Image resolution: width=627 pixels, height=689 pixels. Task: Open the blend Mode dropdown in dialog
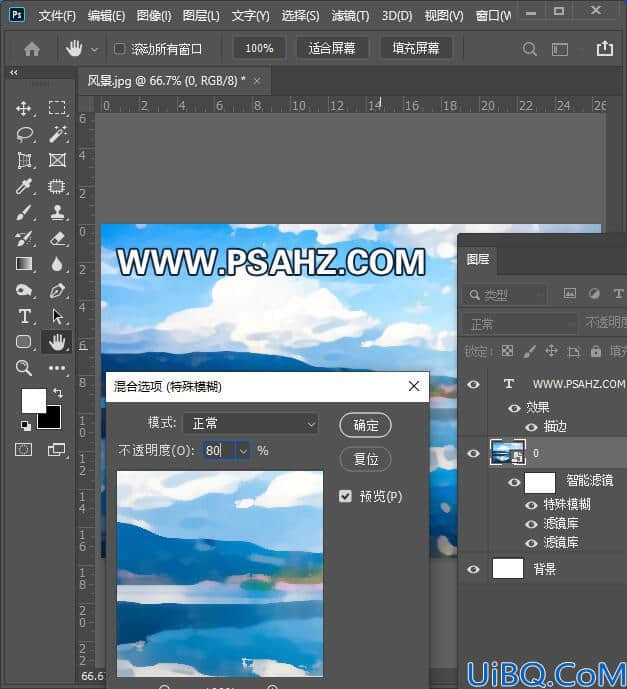click(x=250, y=424)
